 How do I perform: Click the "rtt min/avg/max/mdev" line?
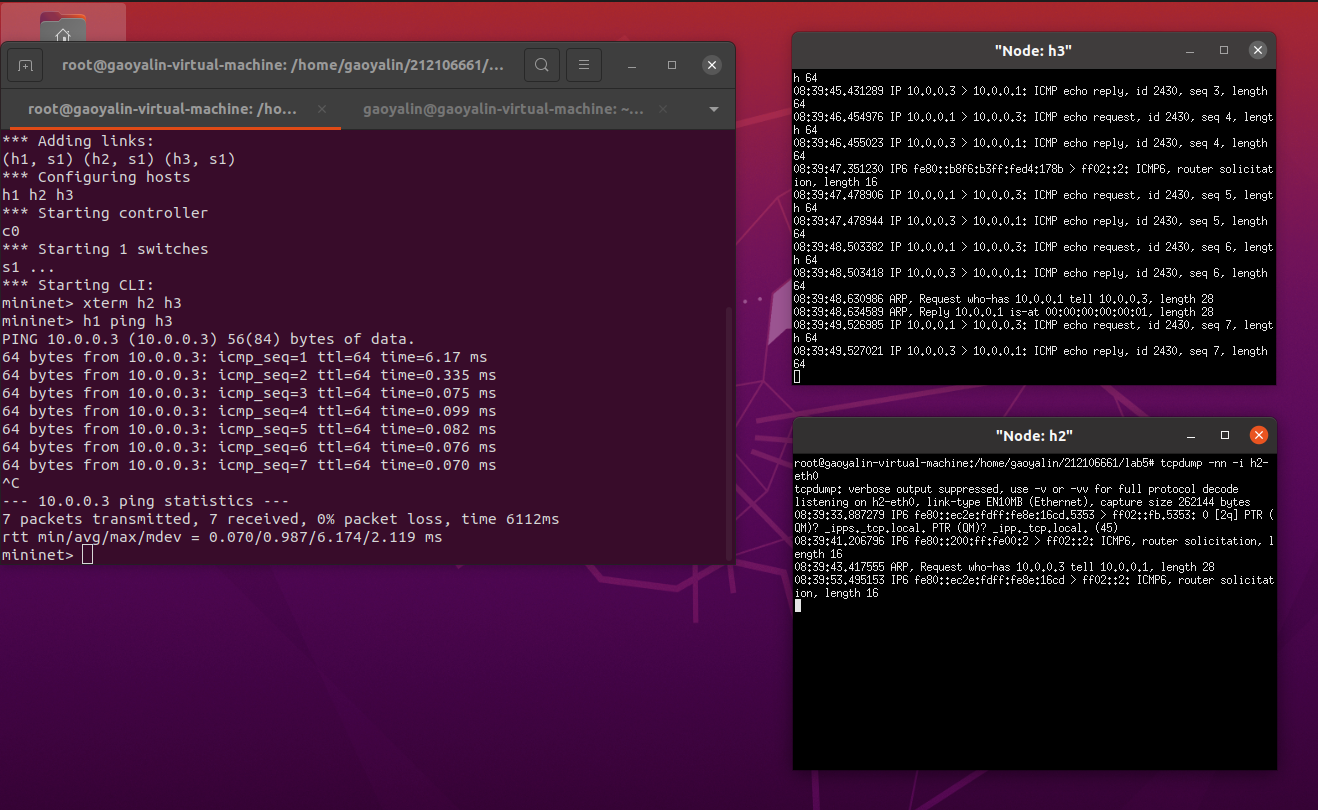point(222,537)
